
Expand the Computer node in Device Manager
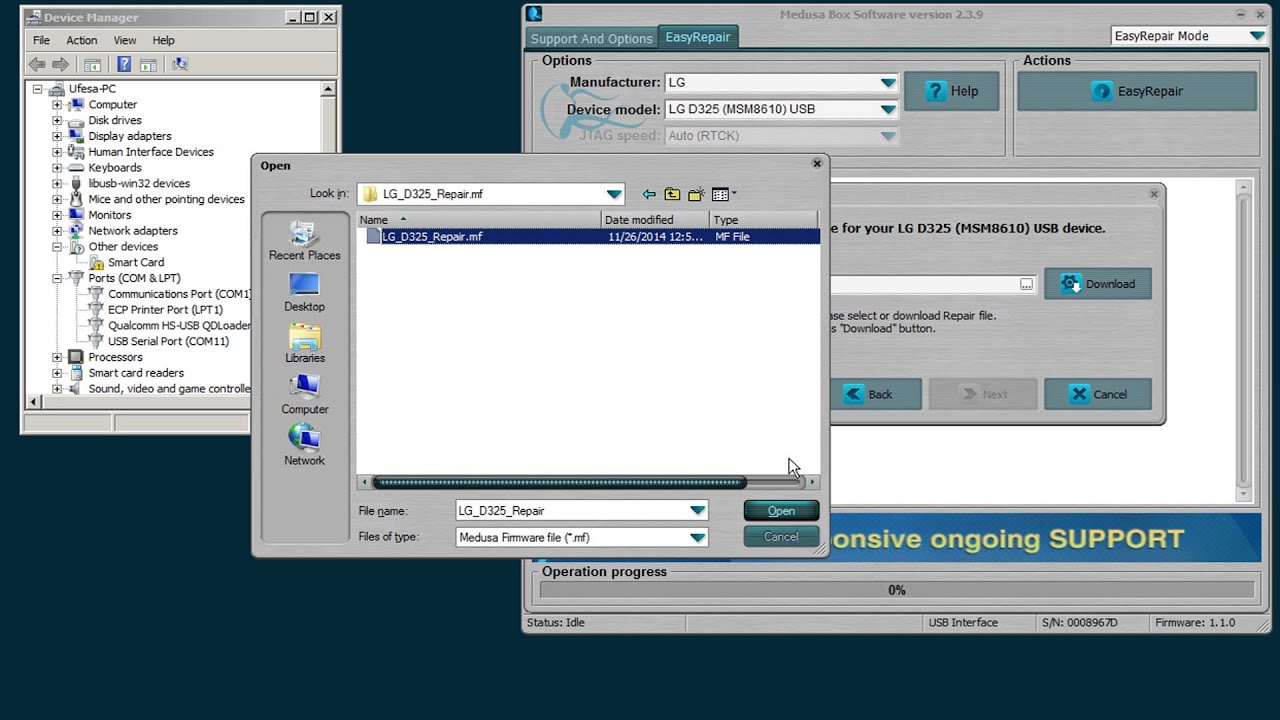coord(57,105)
